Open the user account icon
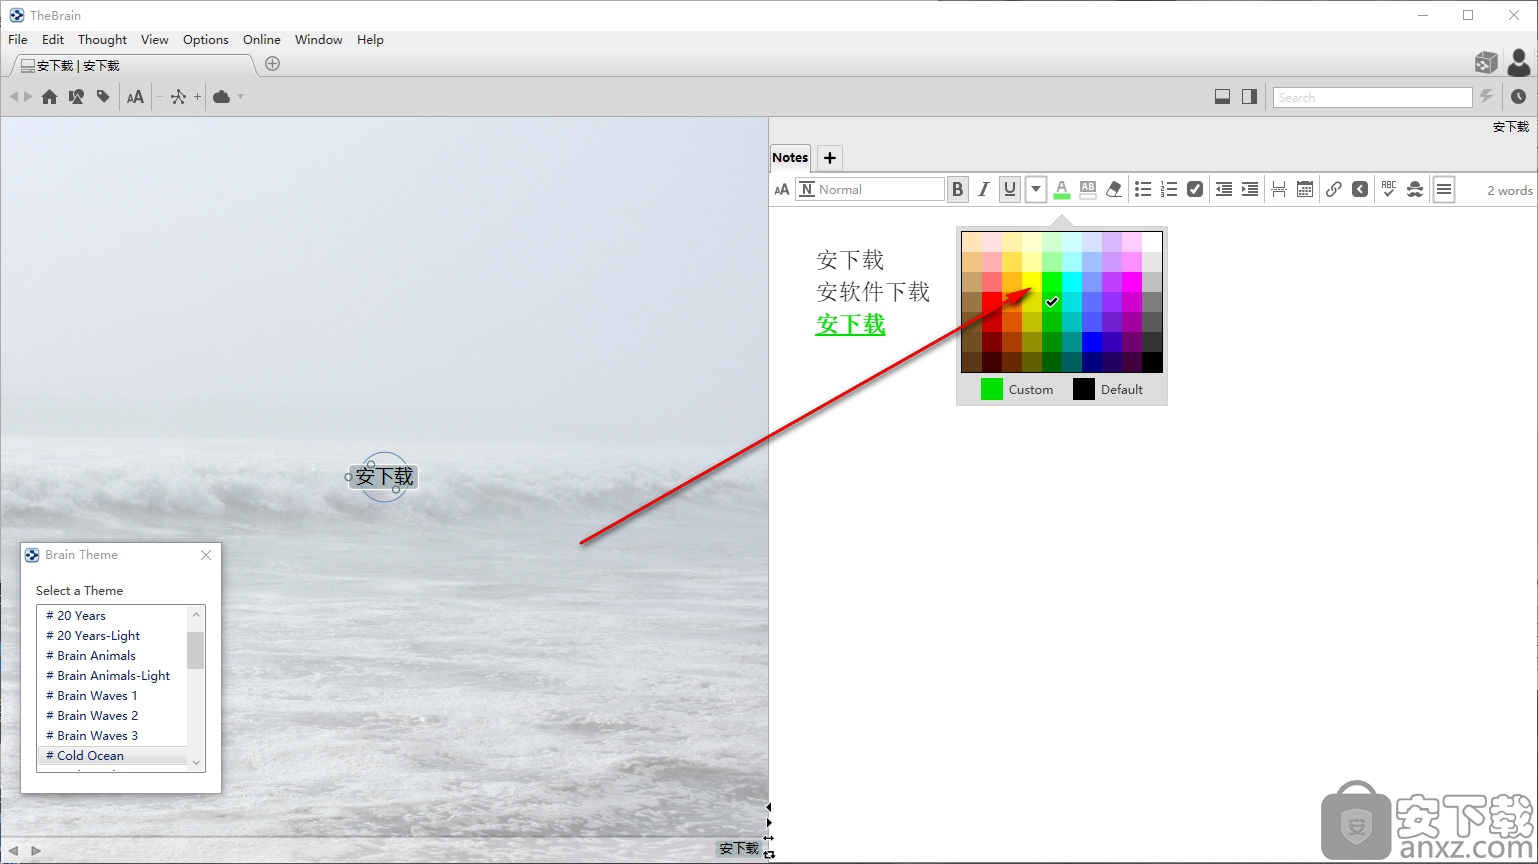The height and width of the screenshot is (864, 1538). tap(1518, 63)
